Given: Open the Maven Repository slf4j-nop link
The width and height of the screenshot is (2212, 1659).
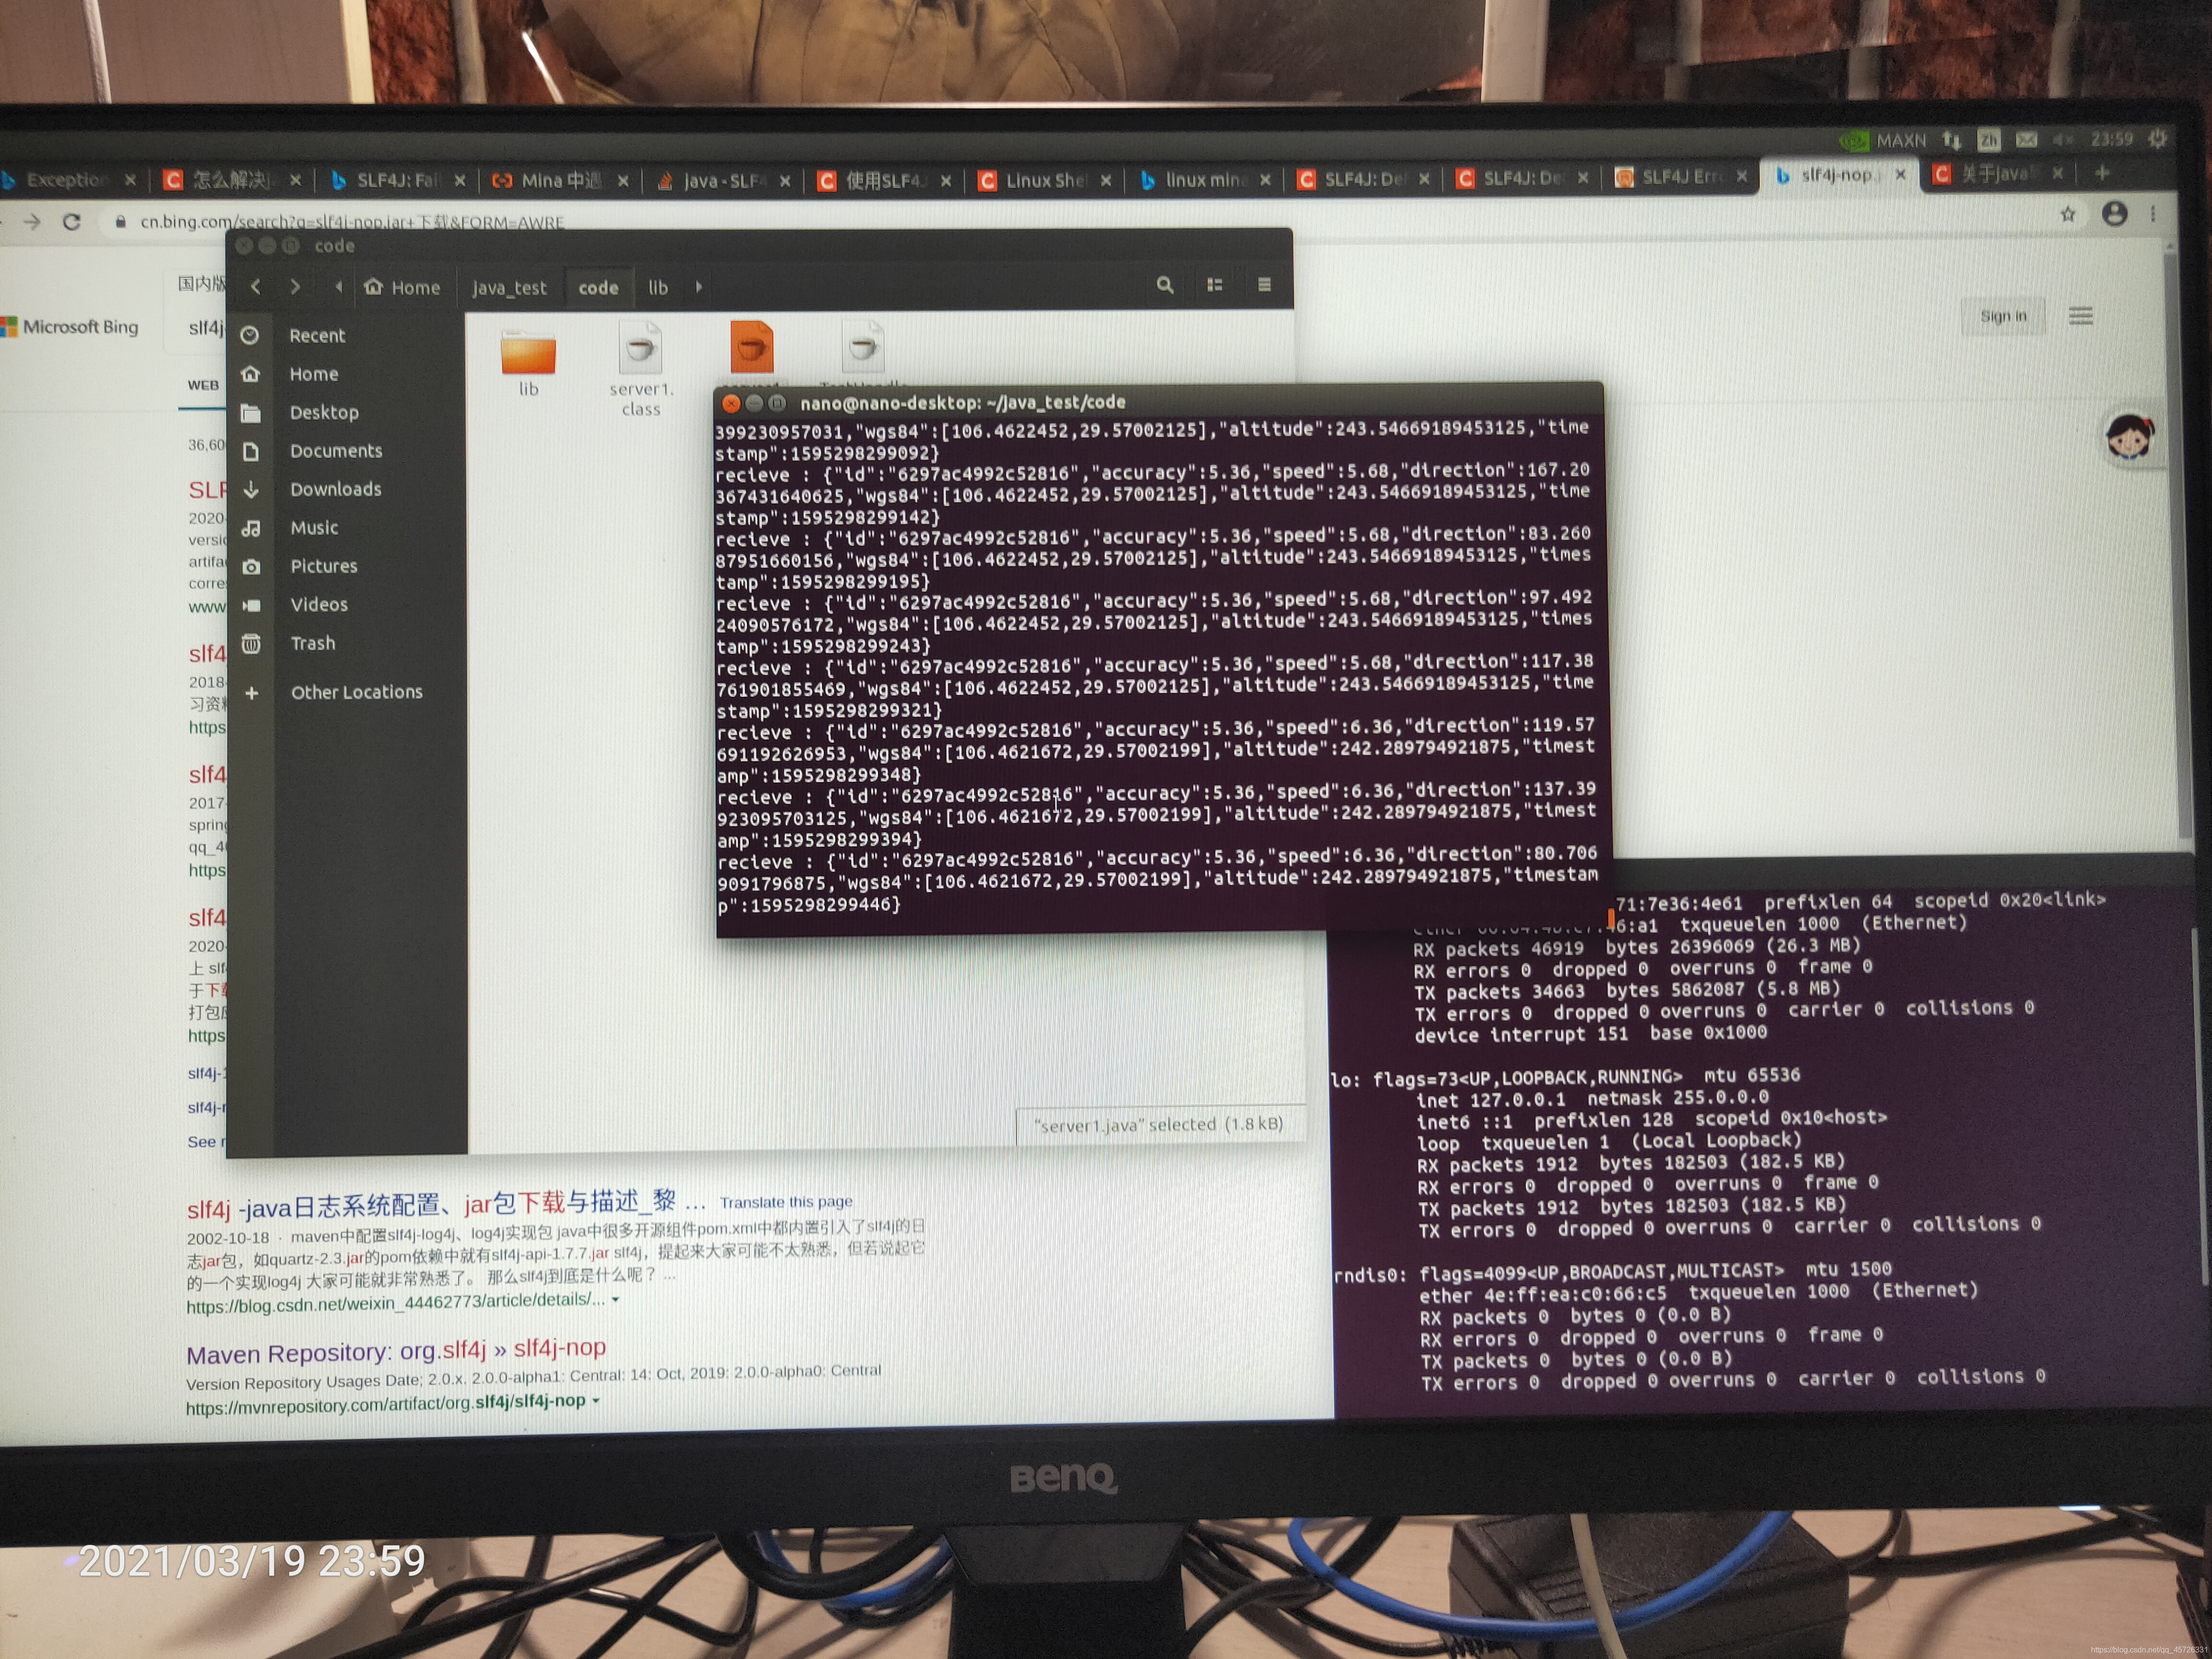Looking at the screenshot, I should coord(396,1351).
